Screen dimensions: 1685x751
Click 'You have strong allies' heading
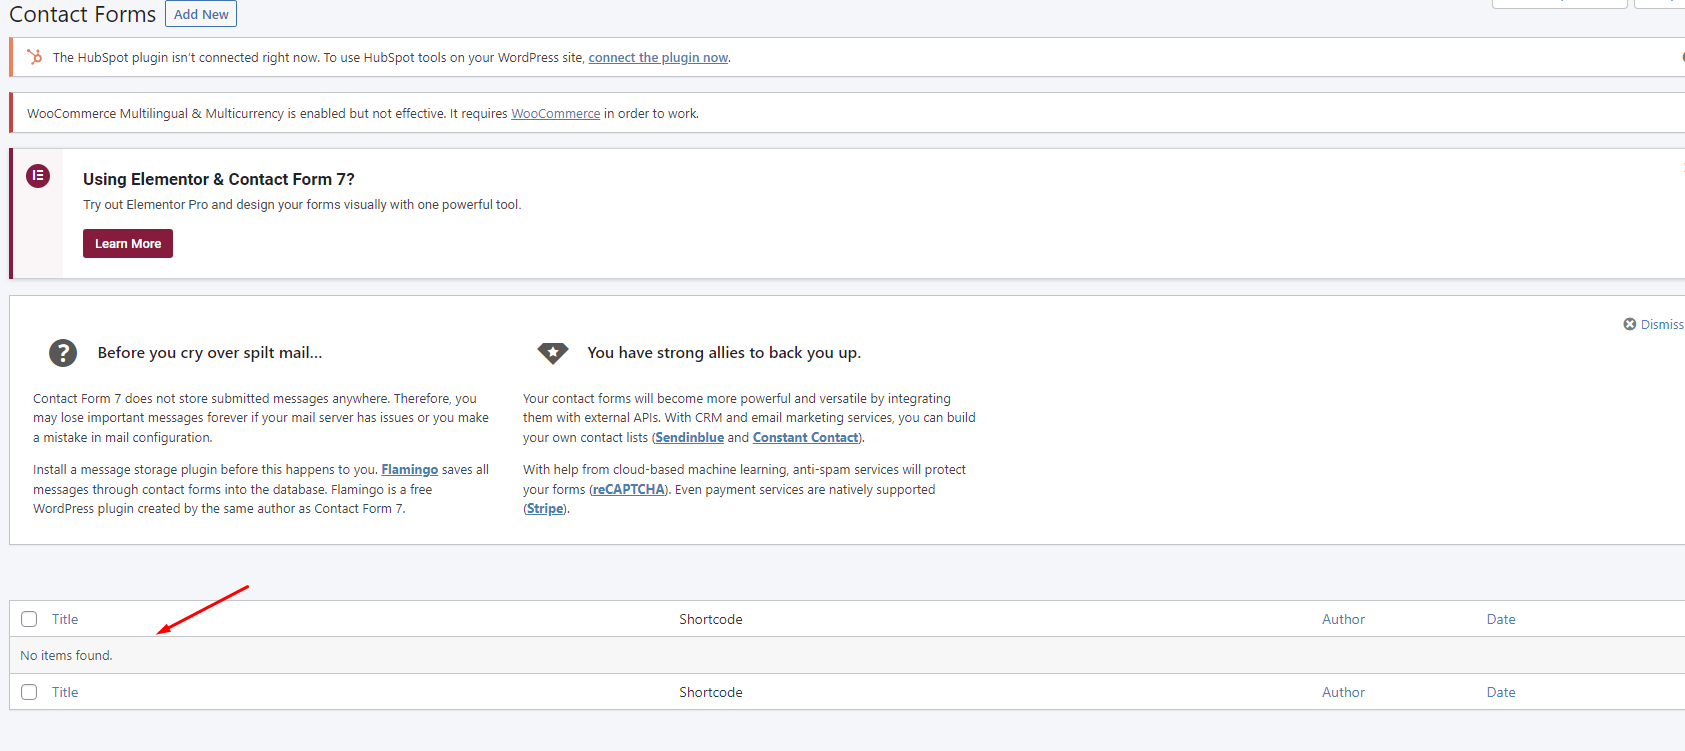[724, 353]
